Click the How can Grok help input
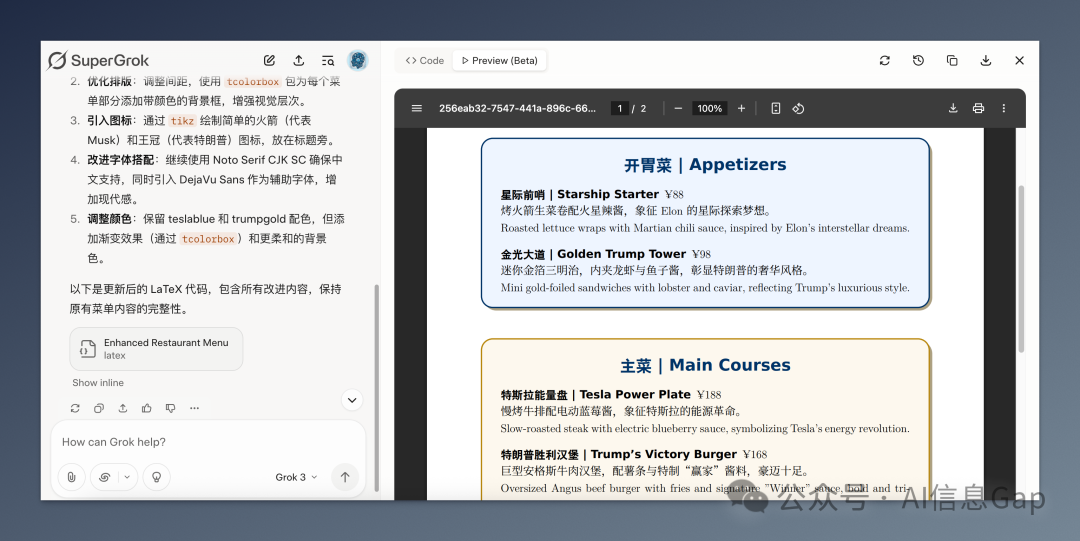Screen dimensions: 1080x541 [x=207, y=442]
